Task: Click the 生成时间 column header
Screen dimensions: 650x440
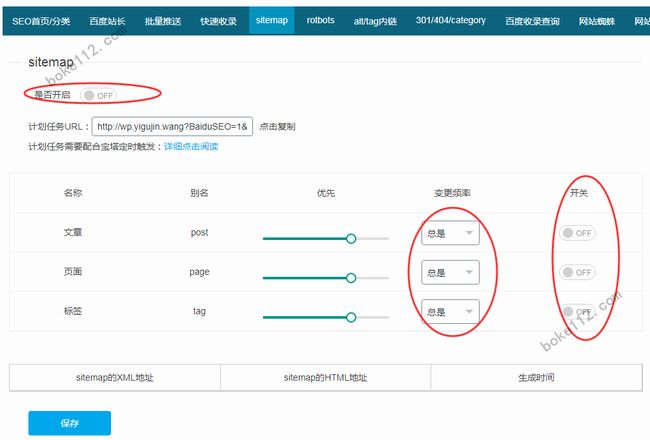Action: [536, 377]
